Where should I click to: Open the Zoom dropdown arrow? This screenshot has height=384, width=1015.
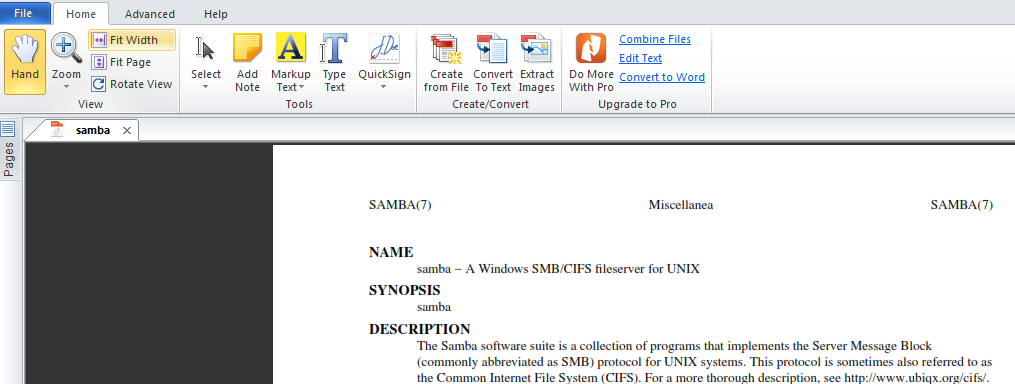pos(66,87)
